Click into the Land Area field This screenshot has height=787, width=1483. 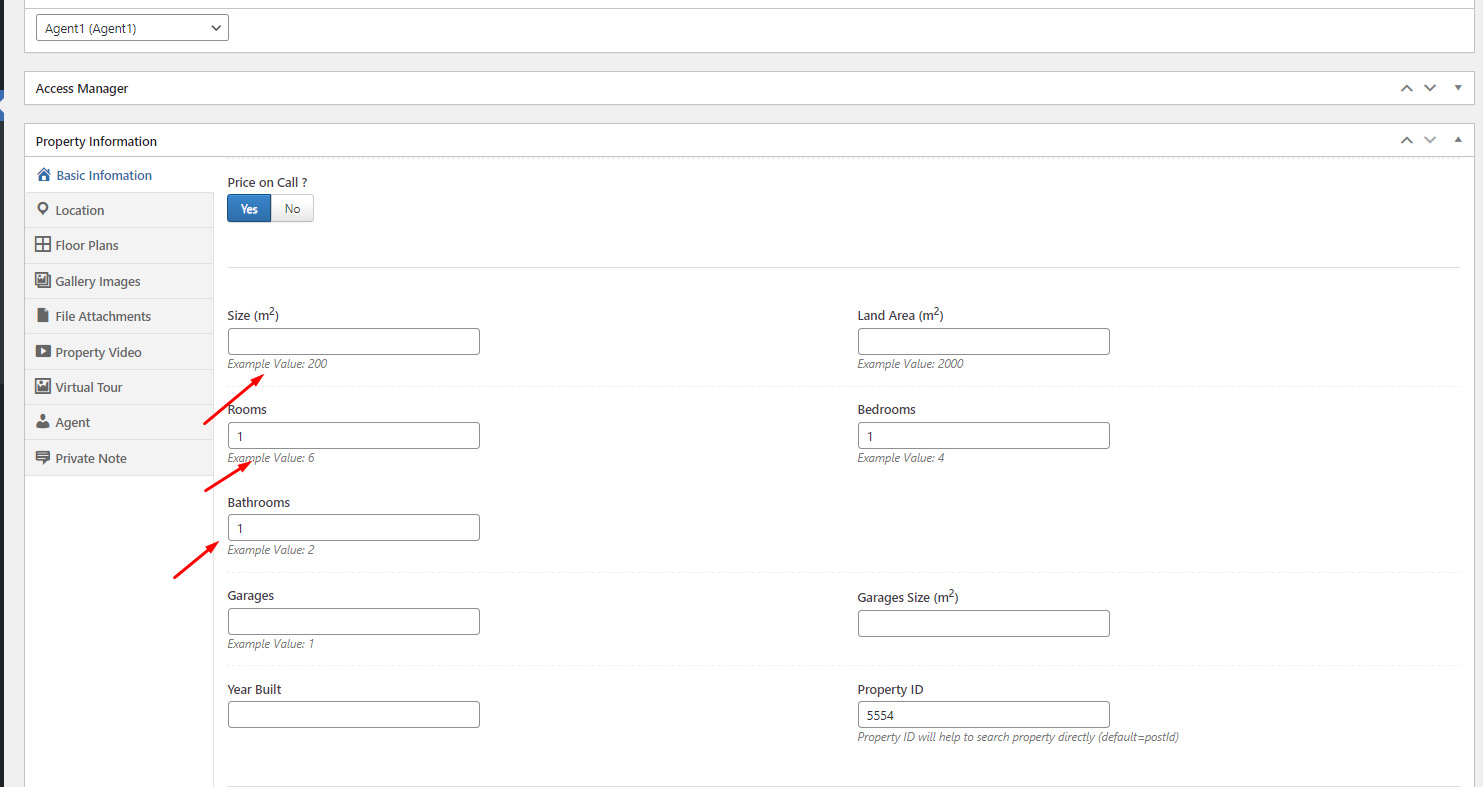coord(984,341)
